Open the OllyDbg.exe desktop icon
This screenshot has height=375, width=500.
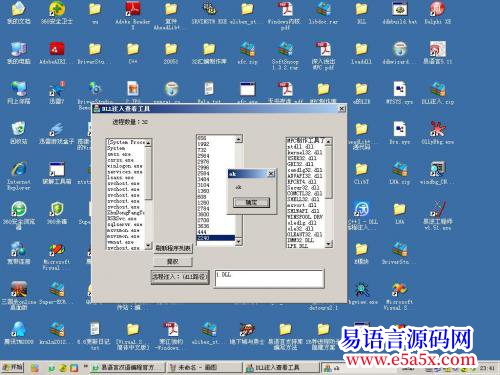tap(437, 133)
